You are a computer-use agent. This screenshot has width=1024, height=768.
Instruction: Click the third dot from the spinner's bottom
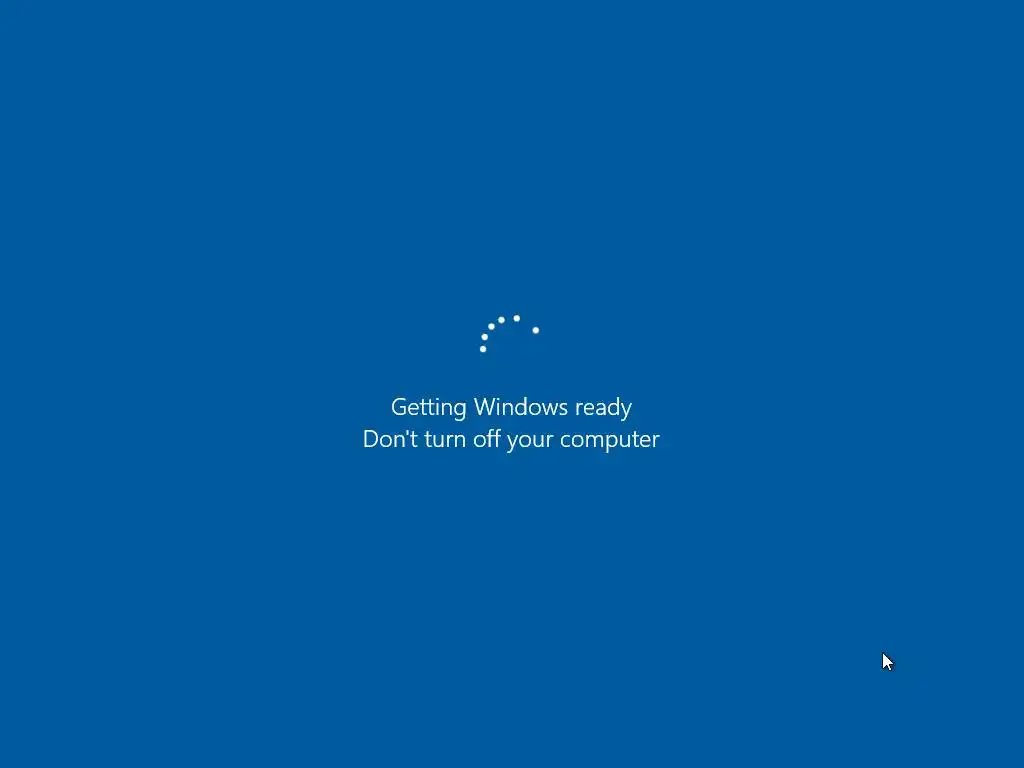491,327
